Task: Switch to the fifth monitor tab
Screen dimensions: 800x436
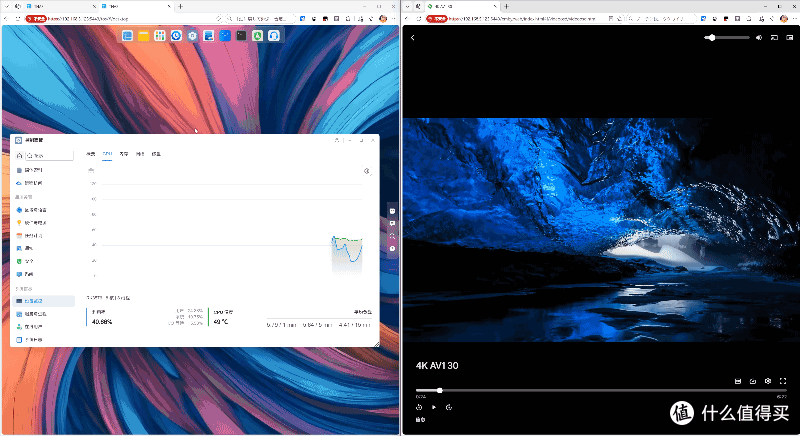Action: point(156,154)
